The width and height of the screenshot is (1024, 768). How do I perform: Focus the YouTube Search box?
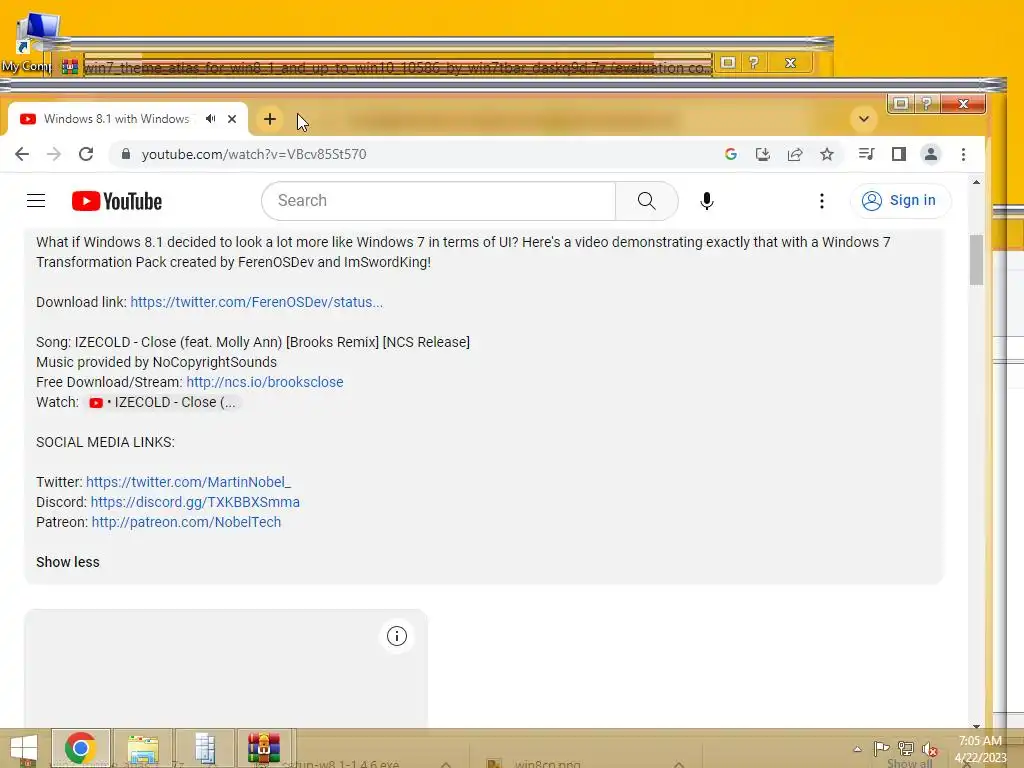click(x=438, y=200)
